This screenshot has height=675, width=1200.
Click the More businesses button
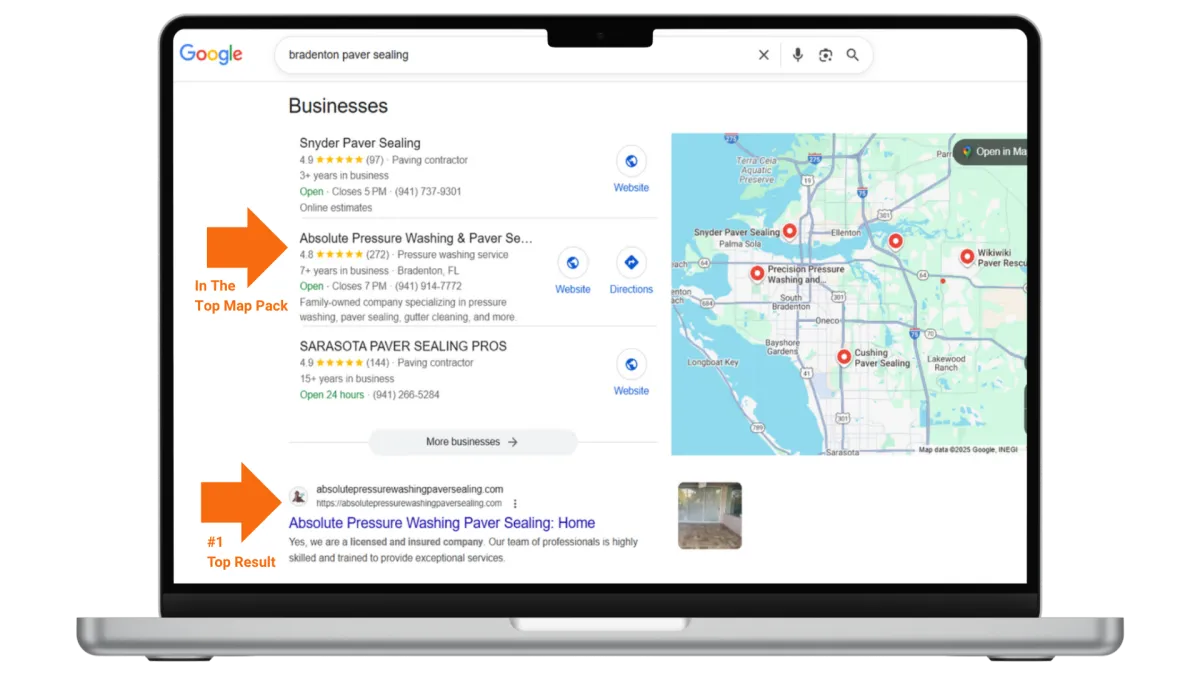click(x=473, y=442)
